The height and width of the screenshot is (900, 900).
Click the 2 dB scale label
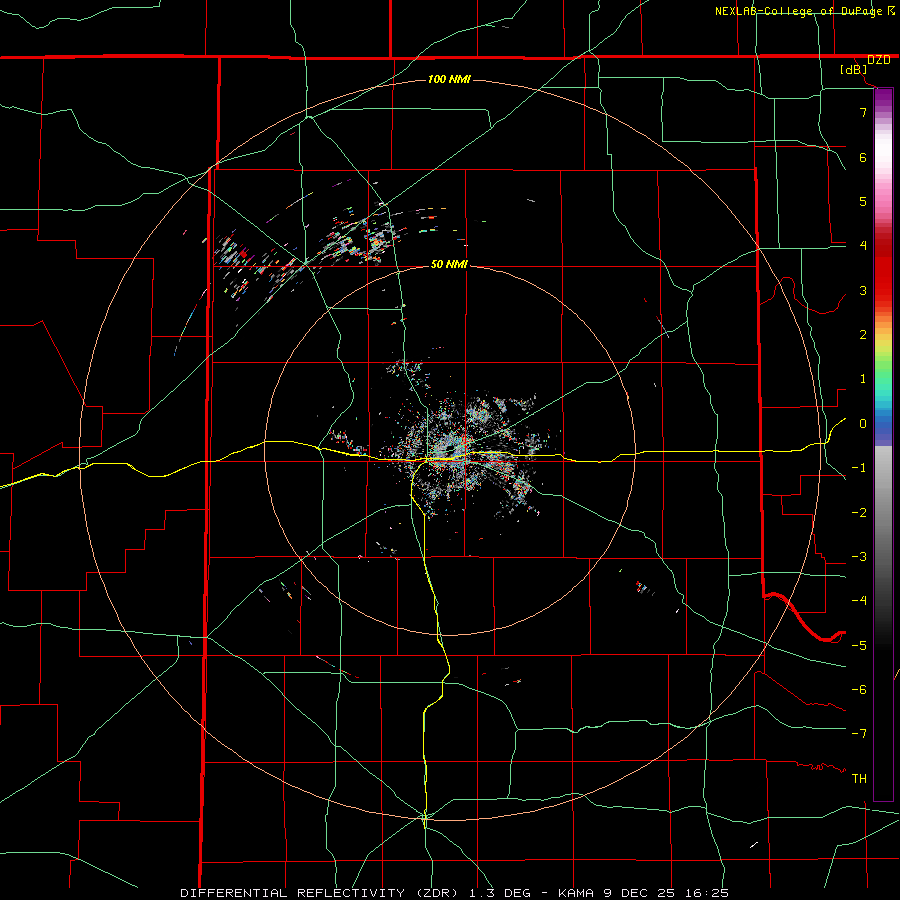[863, 335]
